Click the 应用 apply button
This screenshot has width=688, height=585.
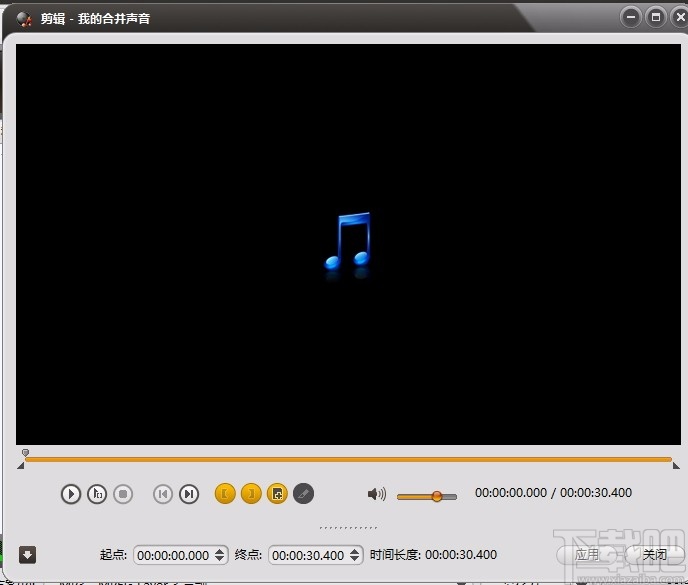point(587,555)
